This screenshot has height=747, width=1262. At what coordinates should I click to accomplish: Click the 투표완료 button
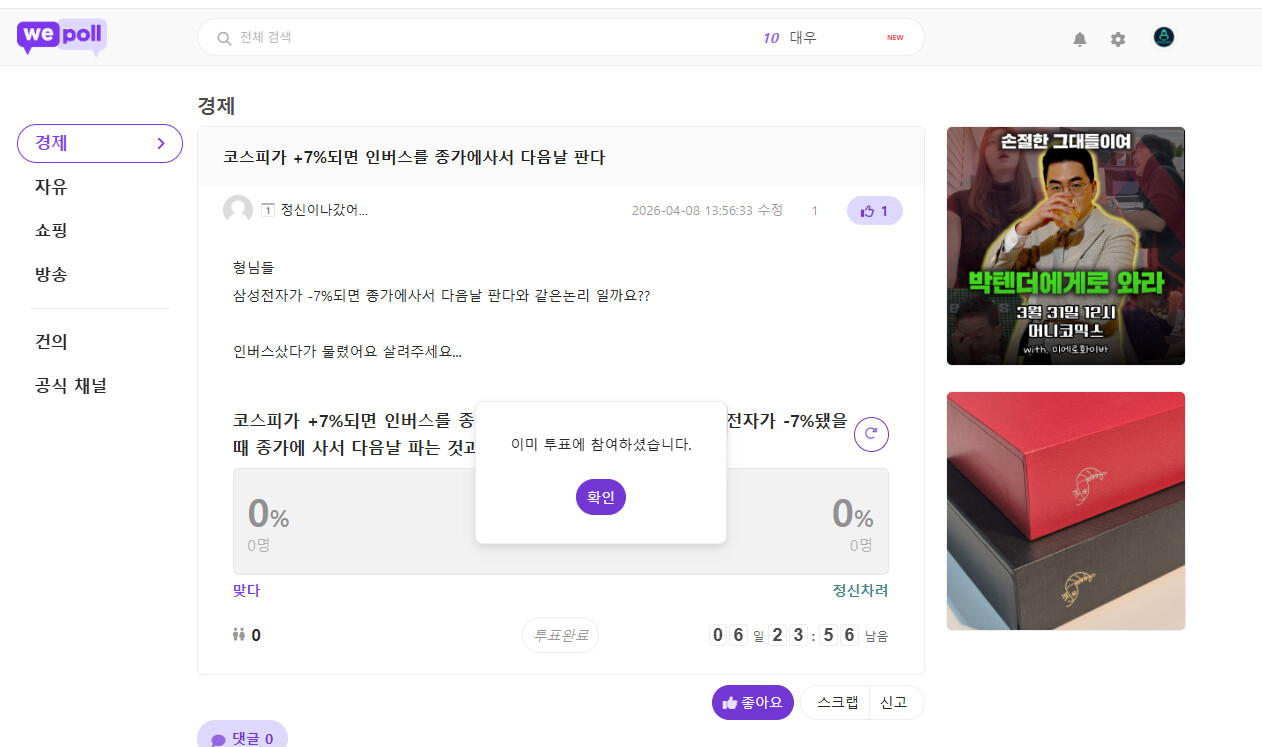point(560,635)
